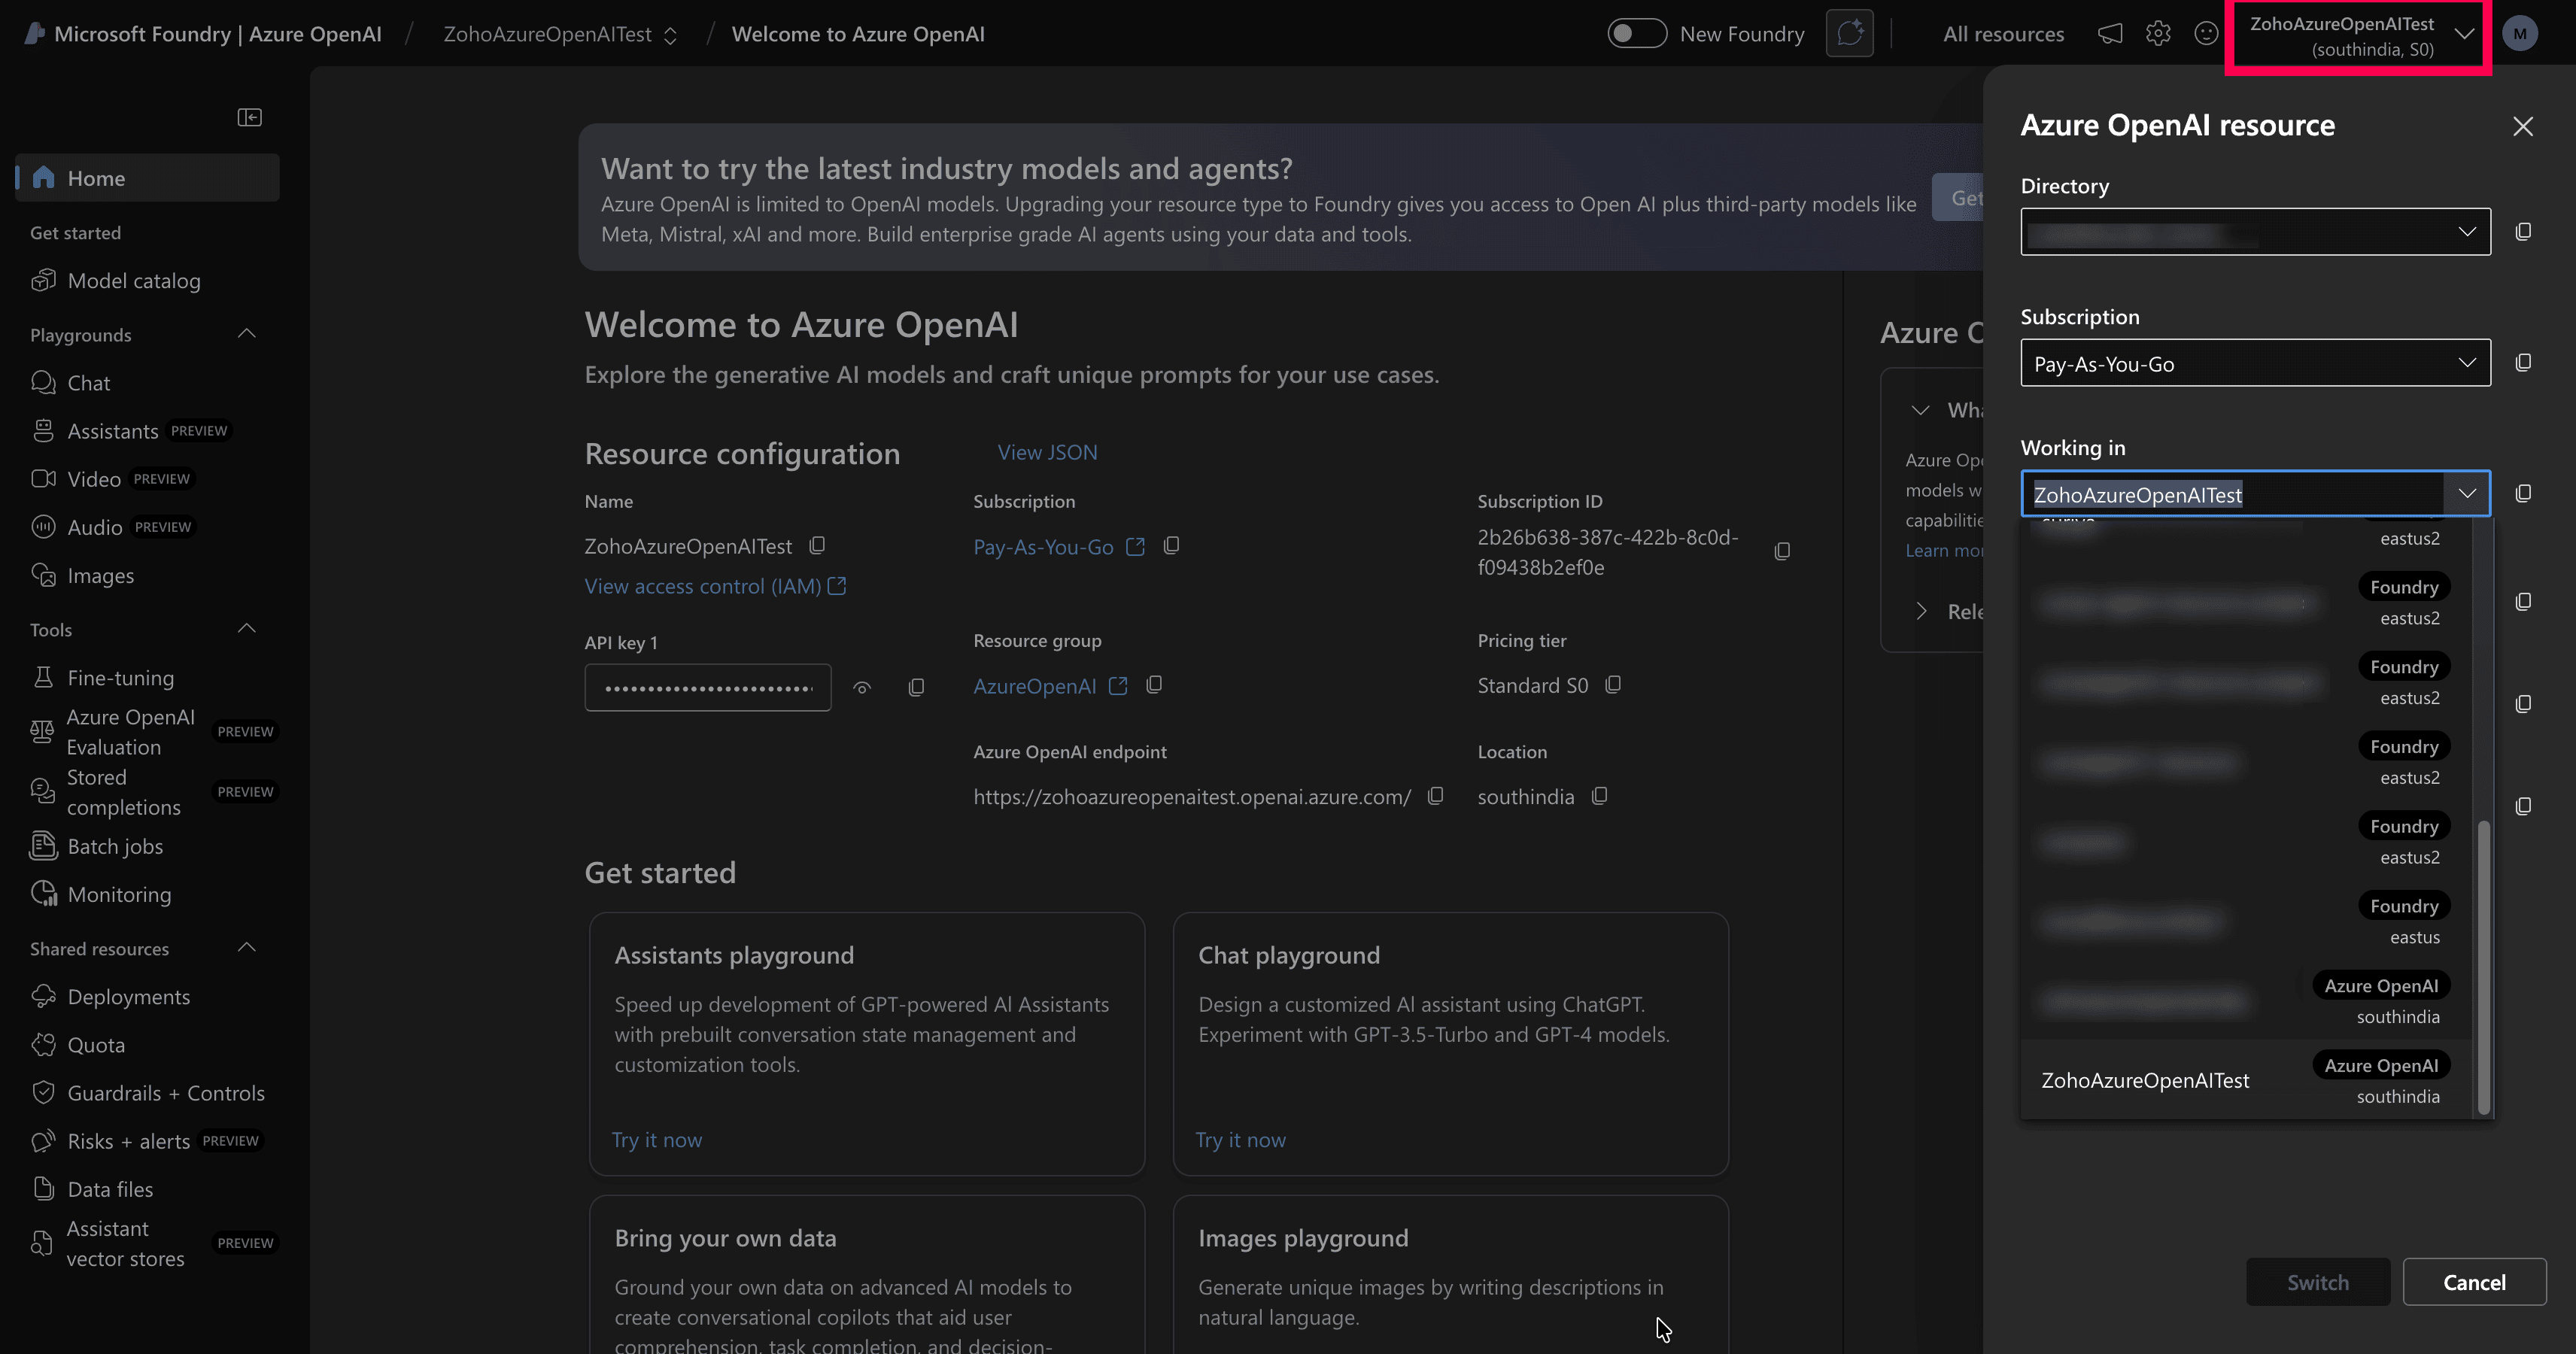The width and height of the screenshot is (2576, 1354).
Task: Go to Home in sidebar
Action: pos(148,178)
